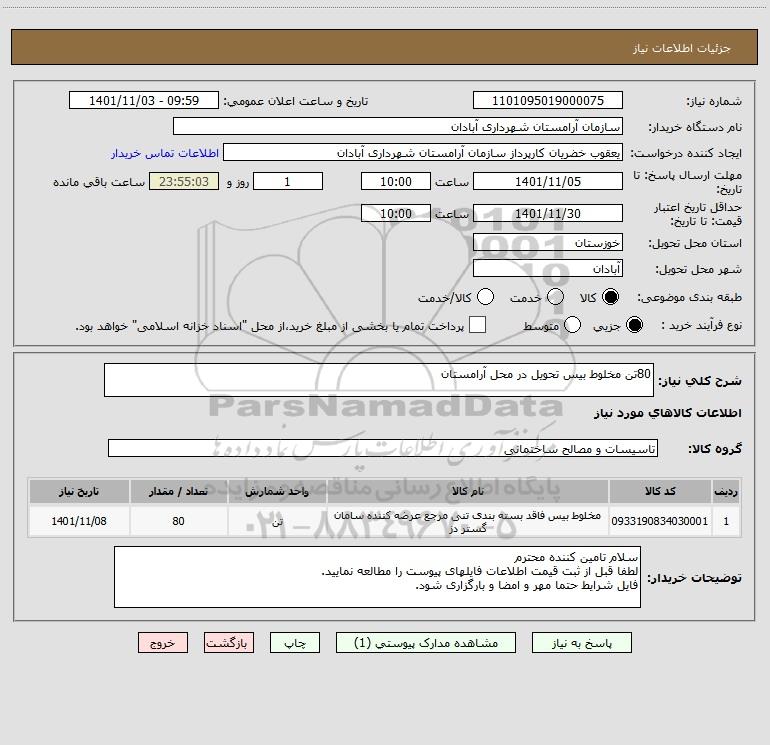Click the announcement date field 1401/11/03 - 09:59

(x=144, y=101)
